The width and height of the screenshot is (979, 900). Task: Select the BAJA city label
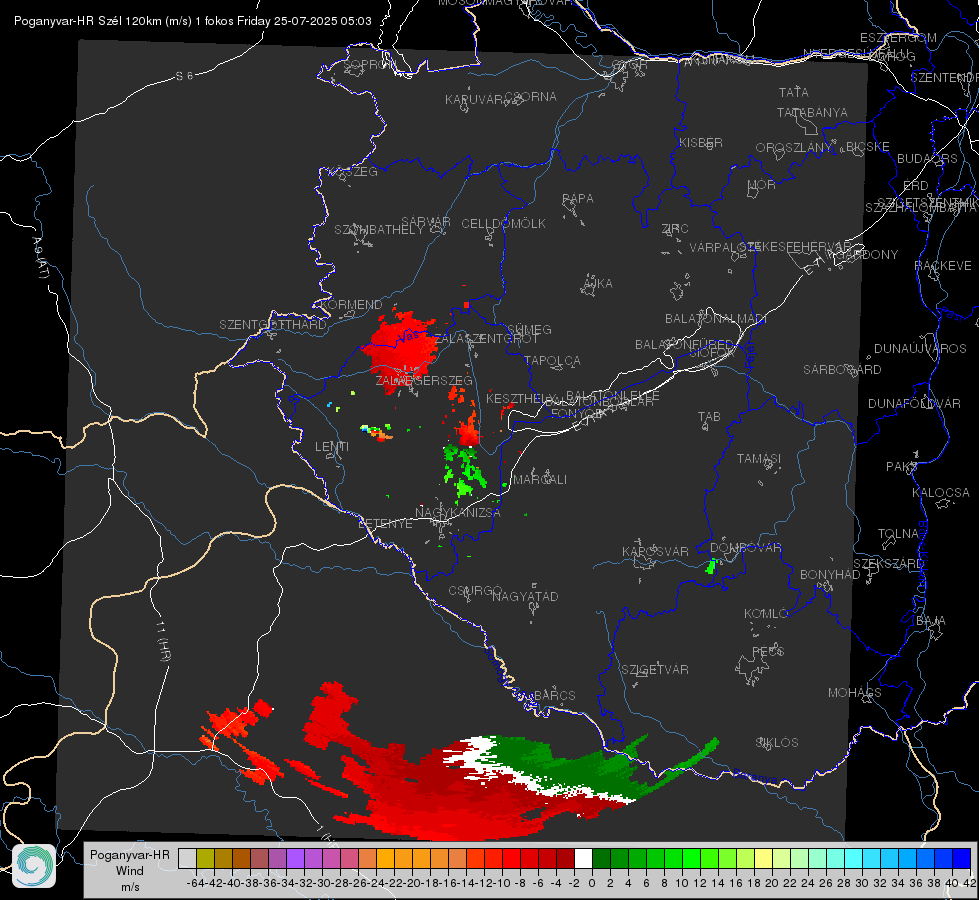(x=931, y=621)
